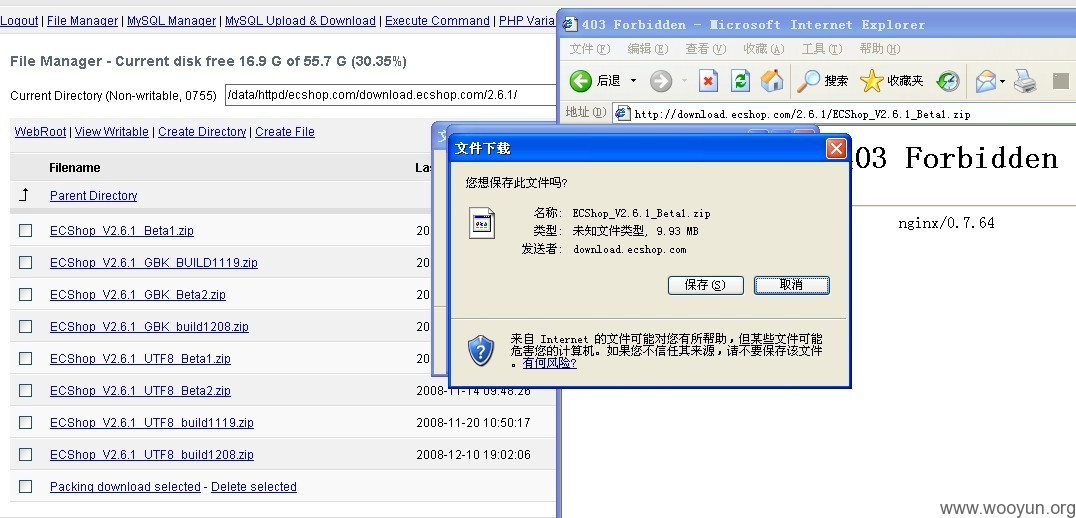The image size is (1076, 518).
Task: Open the Mail button dropdown arrow in IE
Action: (1003, 82)
